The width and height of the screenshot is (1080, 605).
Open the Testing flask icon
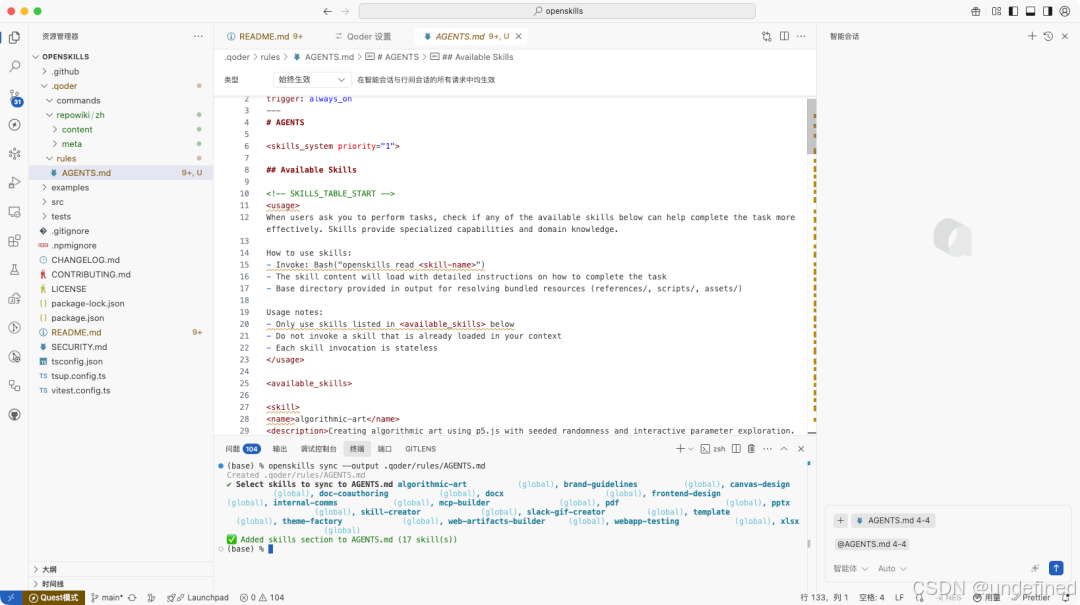14,269
